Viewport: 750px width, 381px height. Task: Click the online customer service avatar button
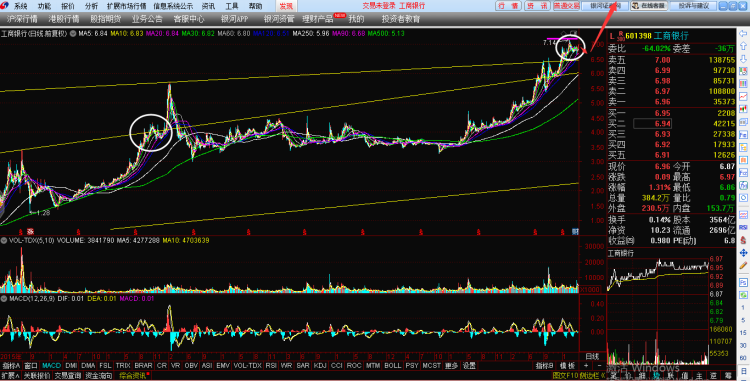coord(649,6)
